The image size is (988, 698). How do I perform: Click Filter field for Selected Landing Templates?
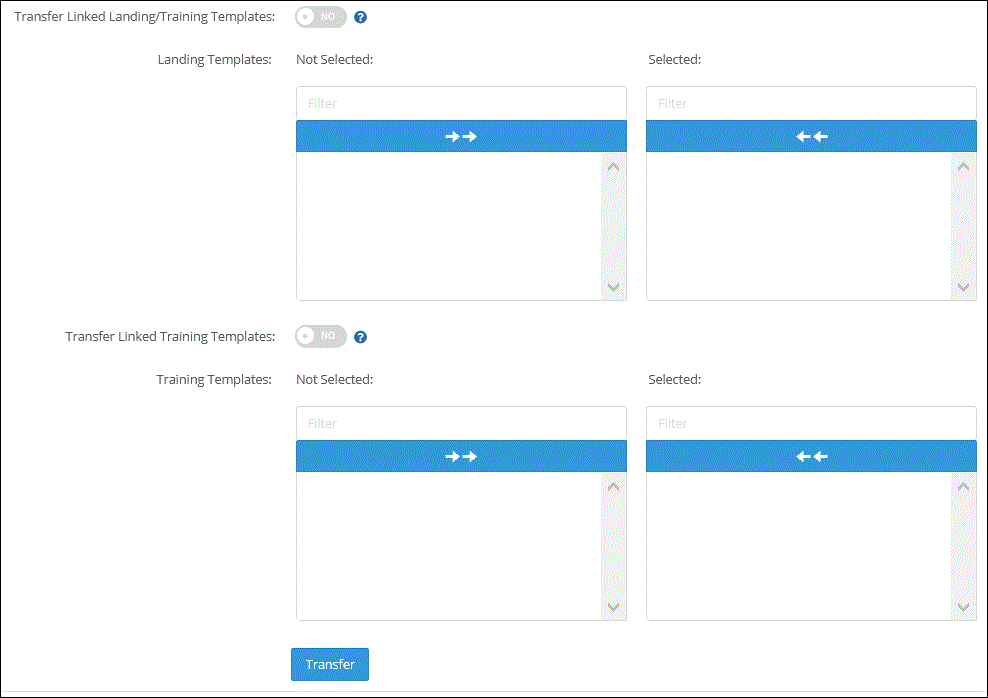[x=811, y=103]
